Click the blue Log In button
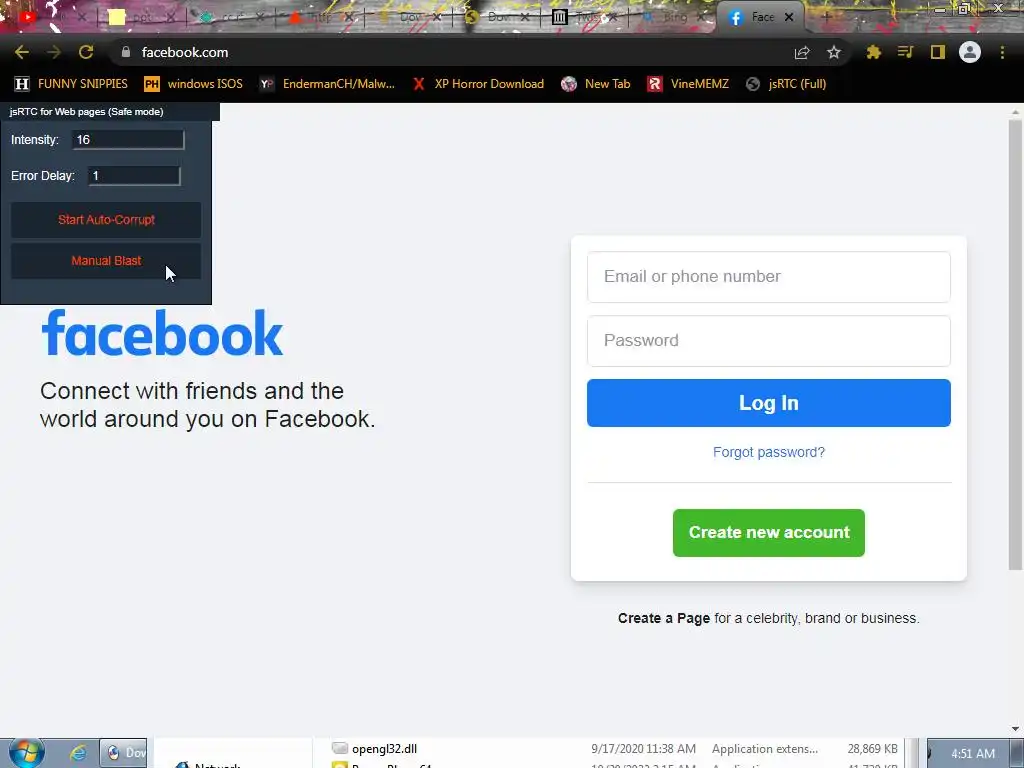 tap(769, 403)
